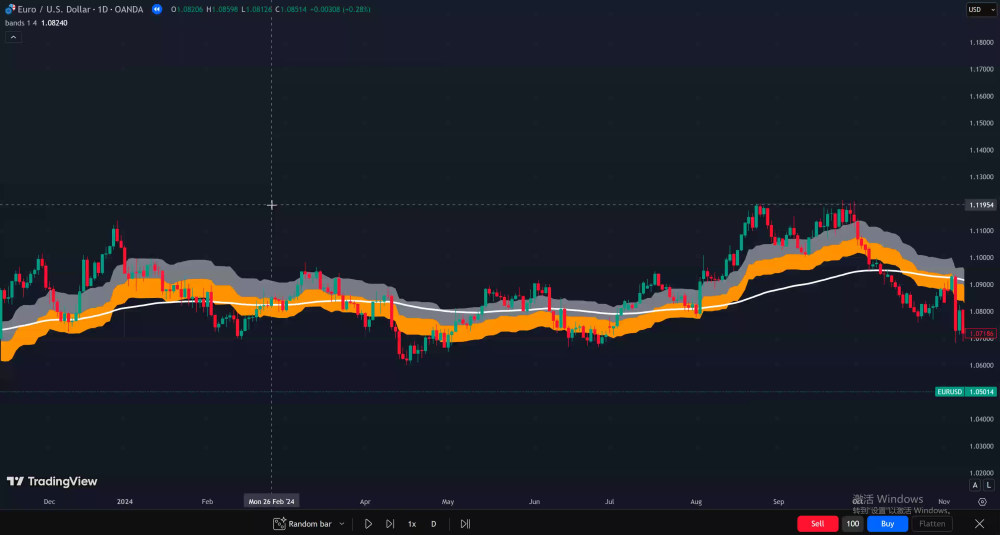Change the 1x replay speed
1000x535 pixels.
point(412,524)
